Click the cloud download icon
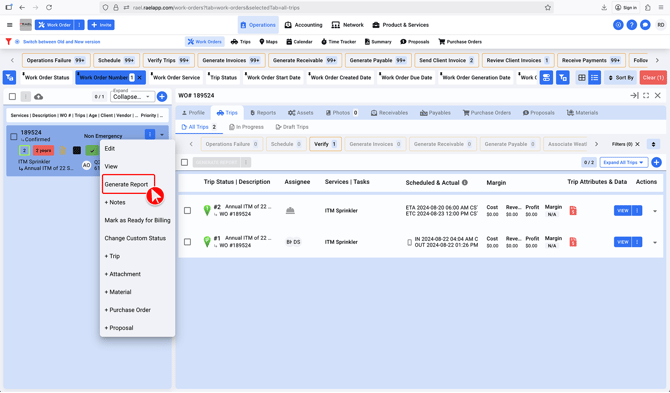The image size is (670, 393). click(38, 97)
